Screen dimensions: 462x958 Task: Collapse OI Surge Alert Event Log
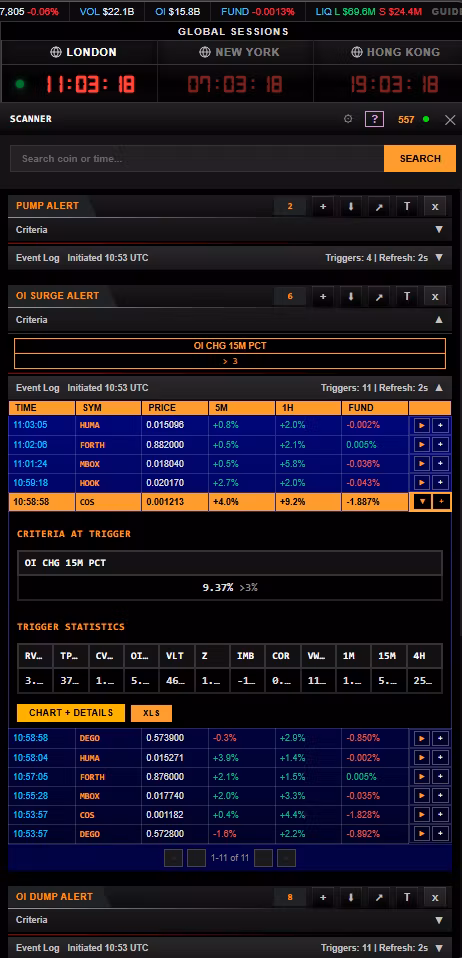(230, 387)
